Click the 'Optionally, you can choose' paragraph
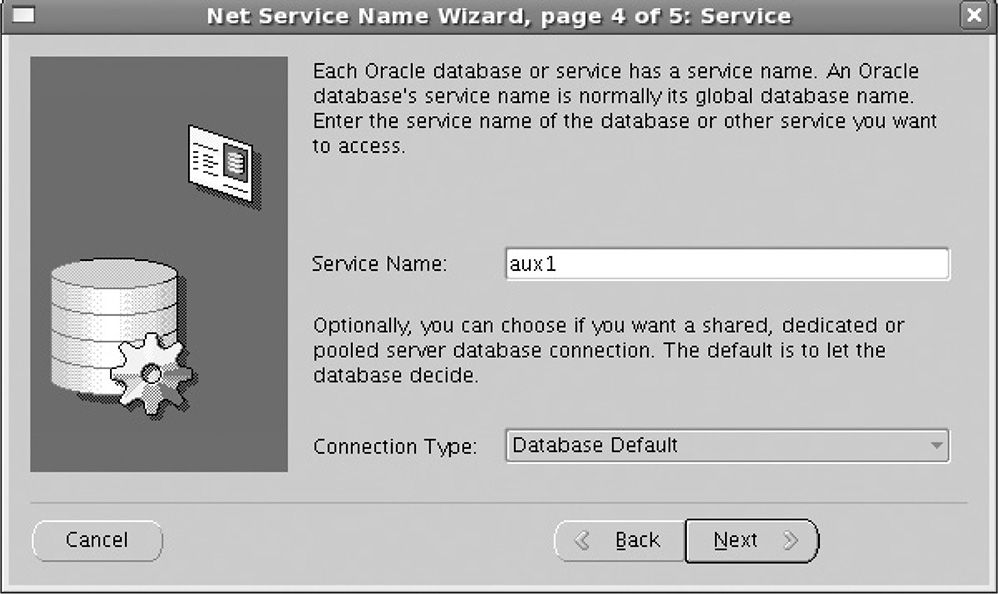 tap(608, 350)
